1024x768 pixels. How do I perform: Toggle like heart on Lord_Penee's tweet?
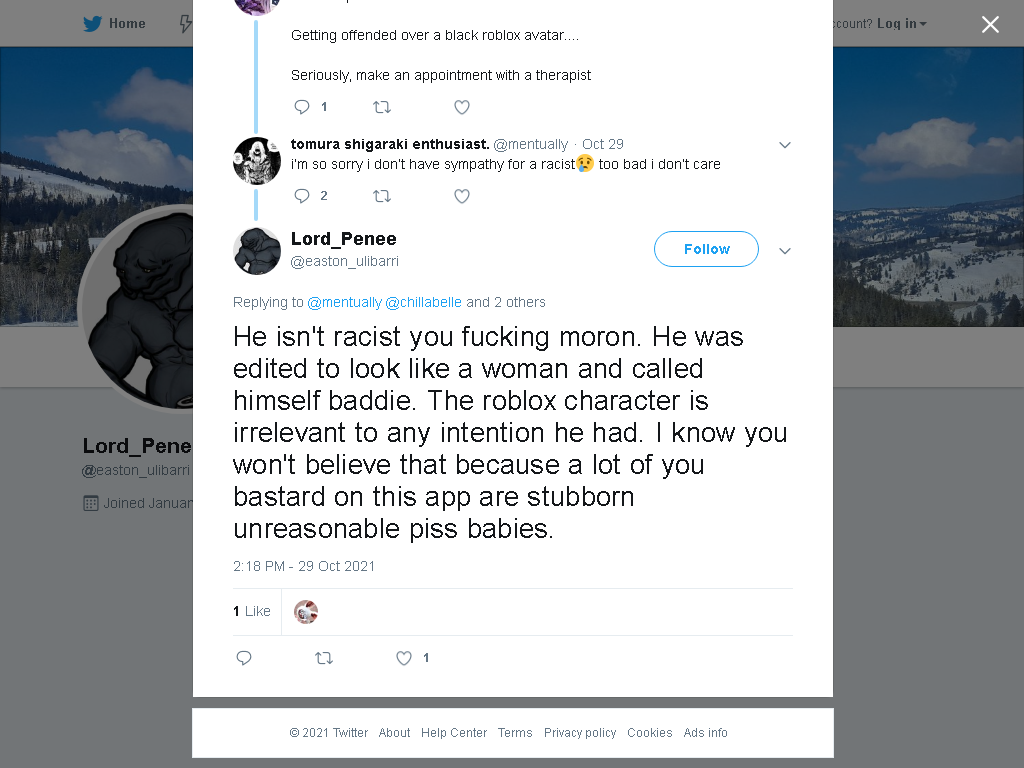404,658
